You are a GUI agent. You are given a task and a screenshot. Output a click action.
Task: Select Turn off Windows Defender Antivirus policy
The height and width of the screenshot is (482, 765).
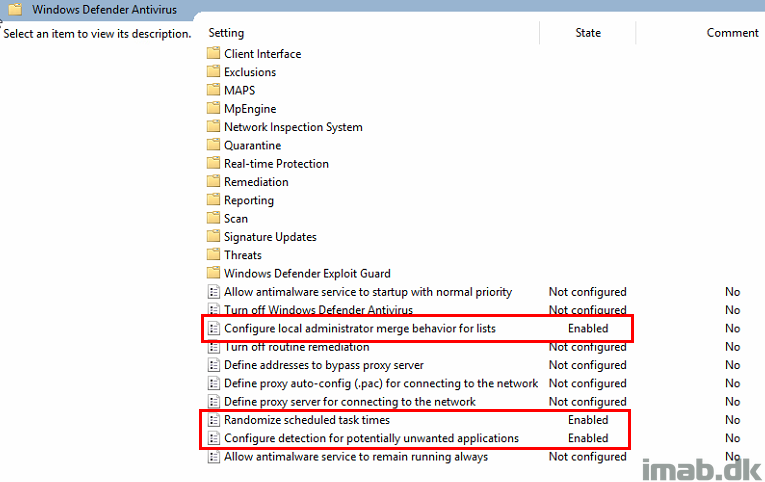(x=318, y=310)
